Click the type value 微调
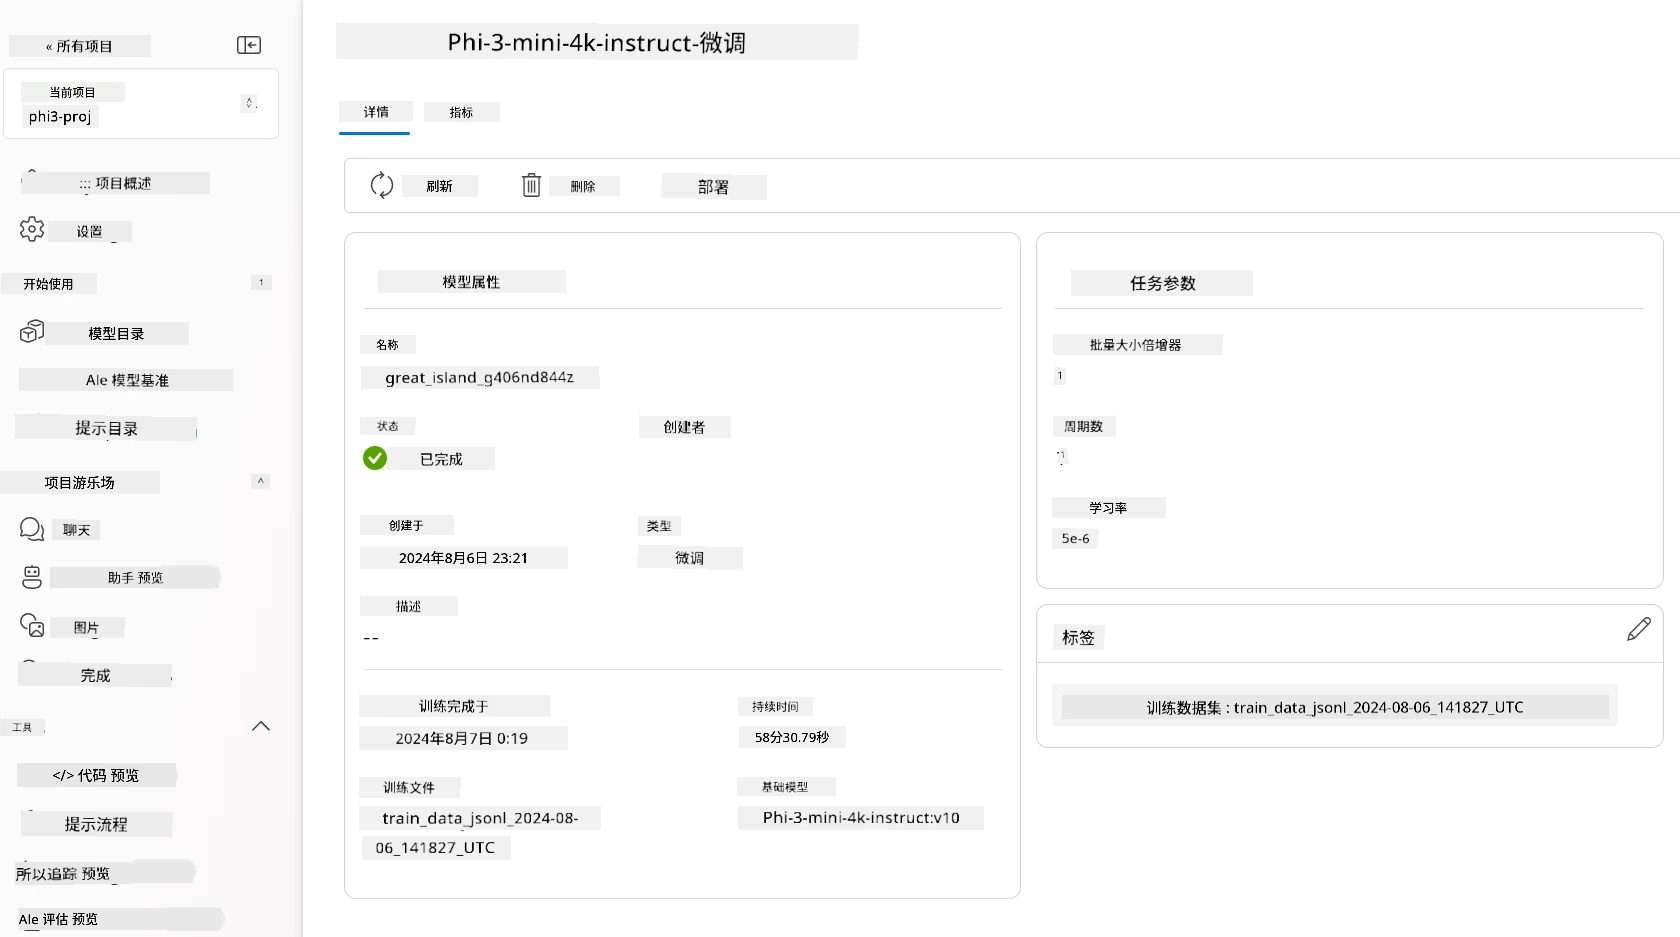 pos(689,558)
